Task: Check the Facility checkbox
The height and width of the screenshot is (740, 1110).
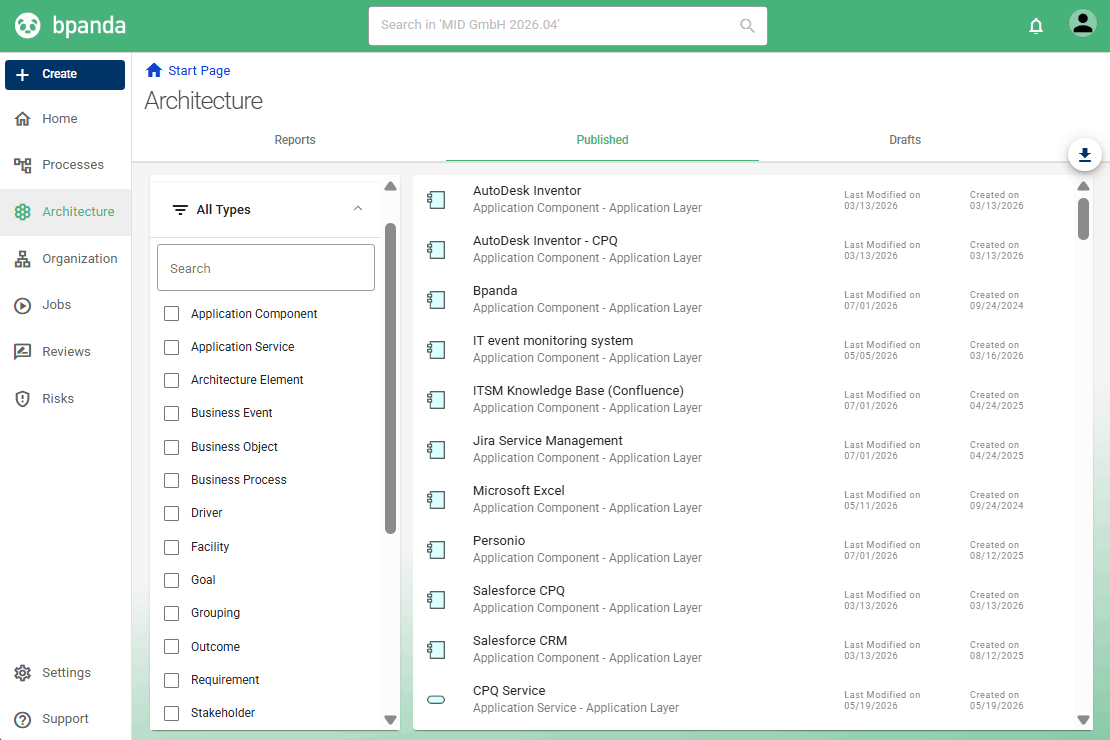Action: click(x=171, y=547)
